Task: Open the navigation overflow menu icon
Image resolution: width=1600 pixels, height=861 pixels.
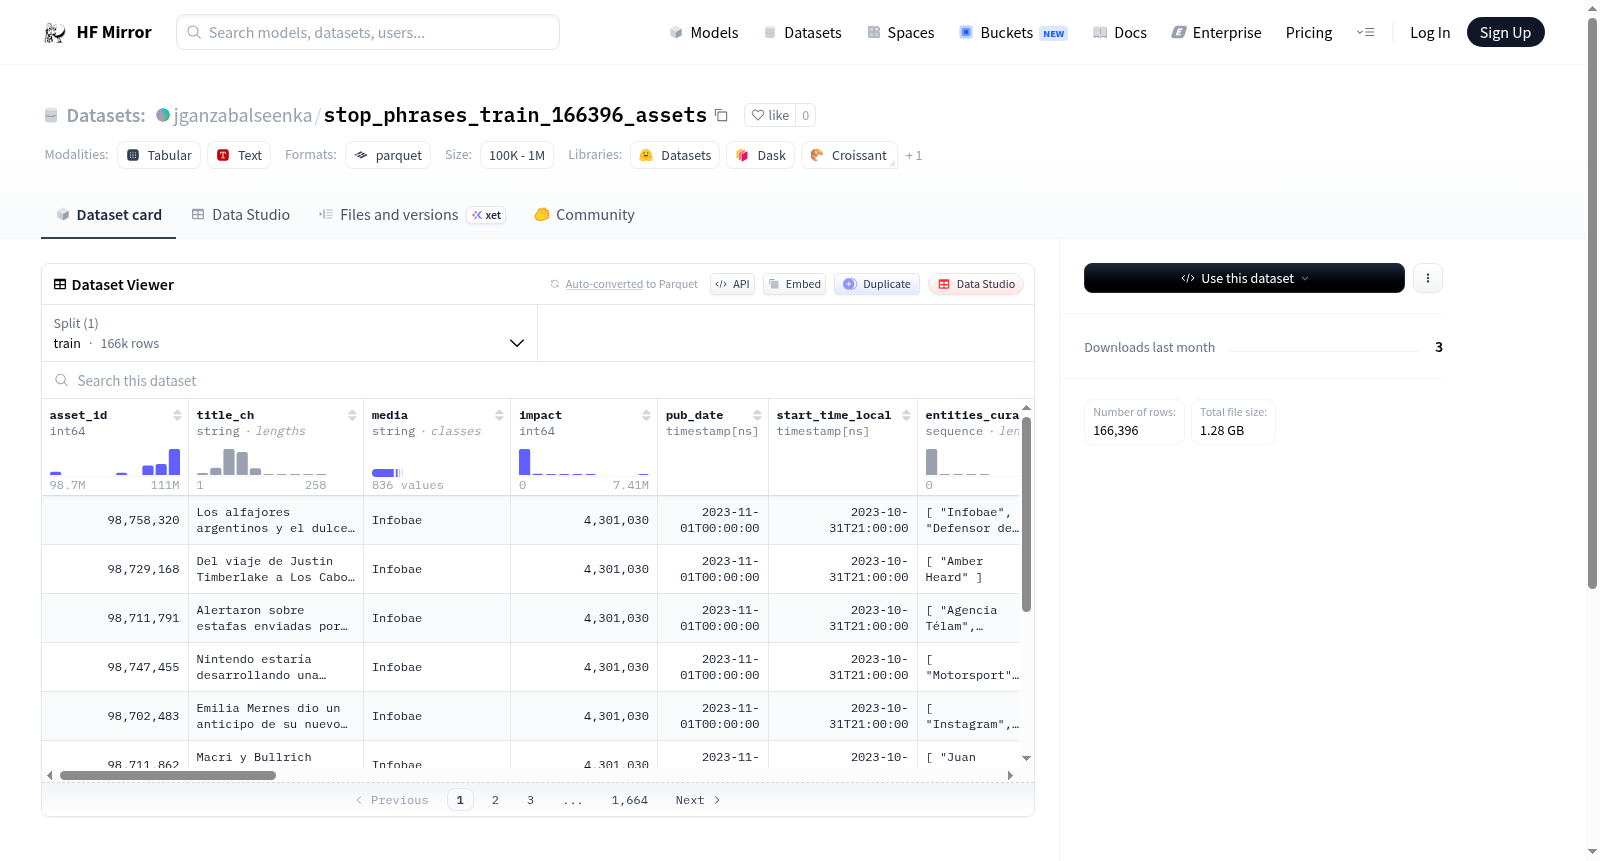Action: [x=1365, y=32]
